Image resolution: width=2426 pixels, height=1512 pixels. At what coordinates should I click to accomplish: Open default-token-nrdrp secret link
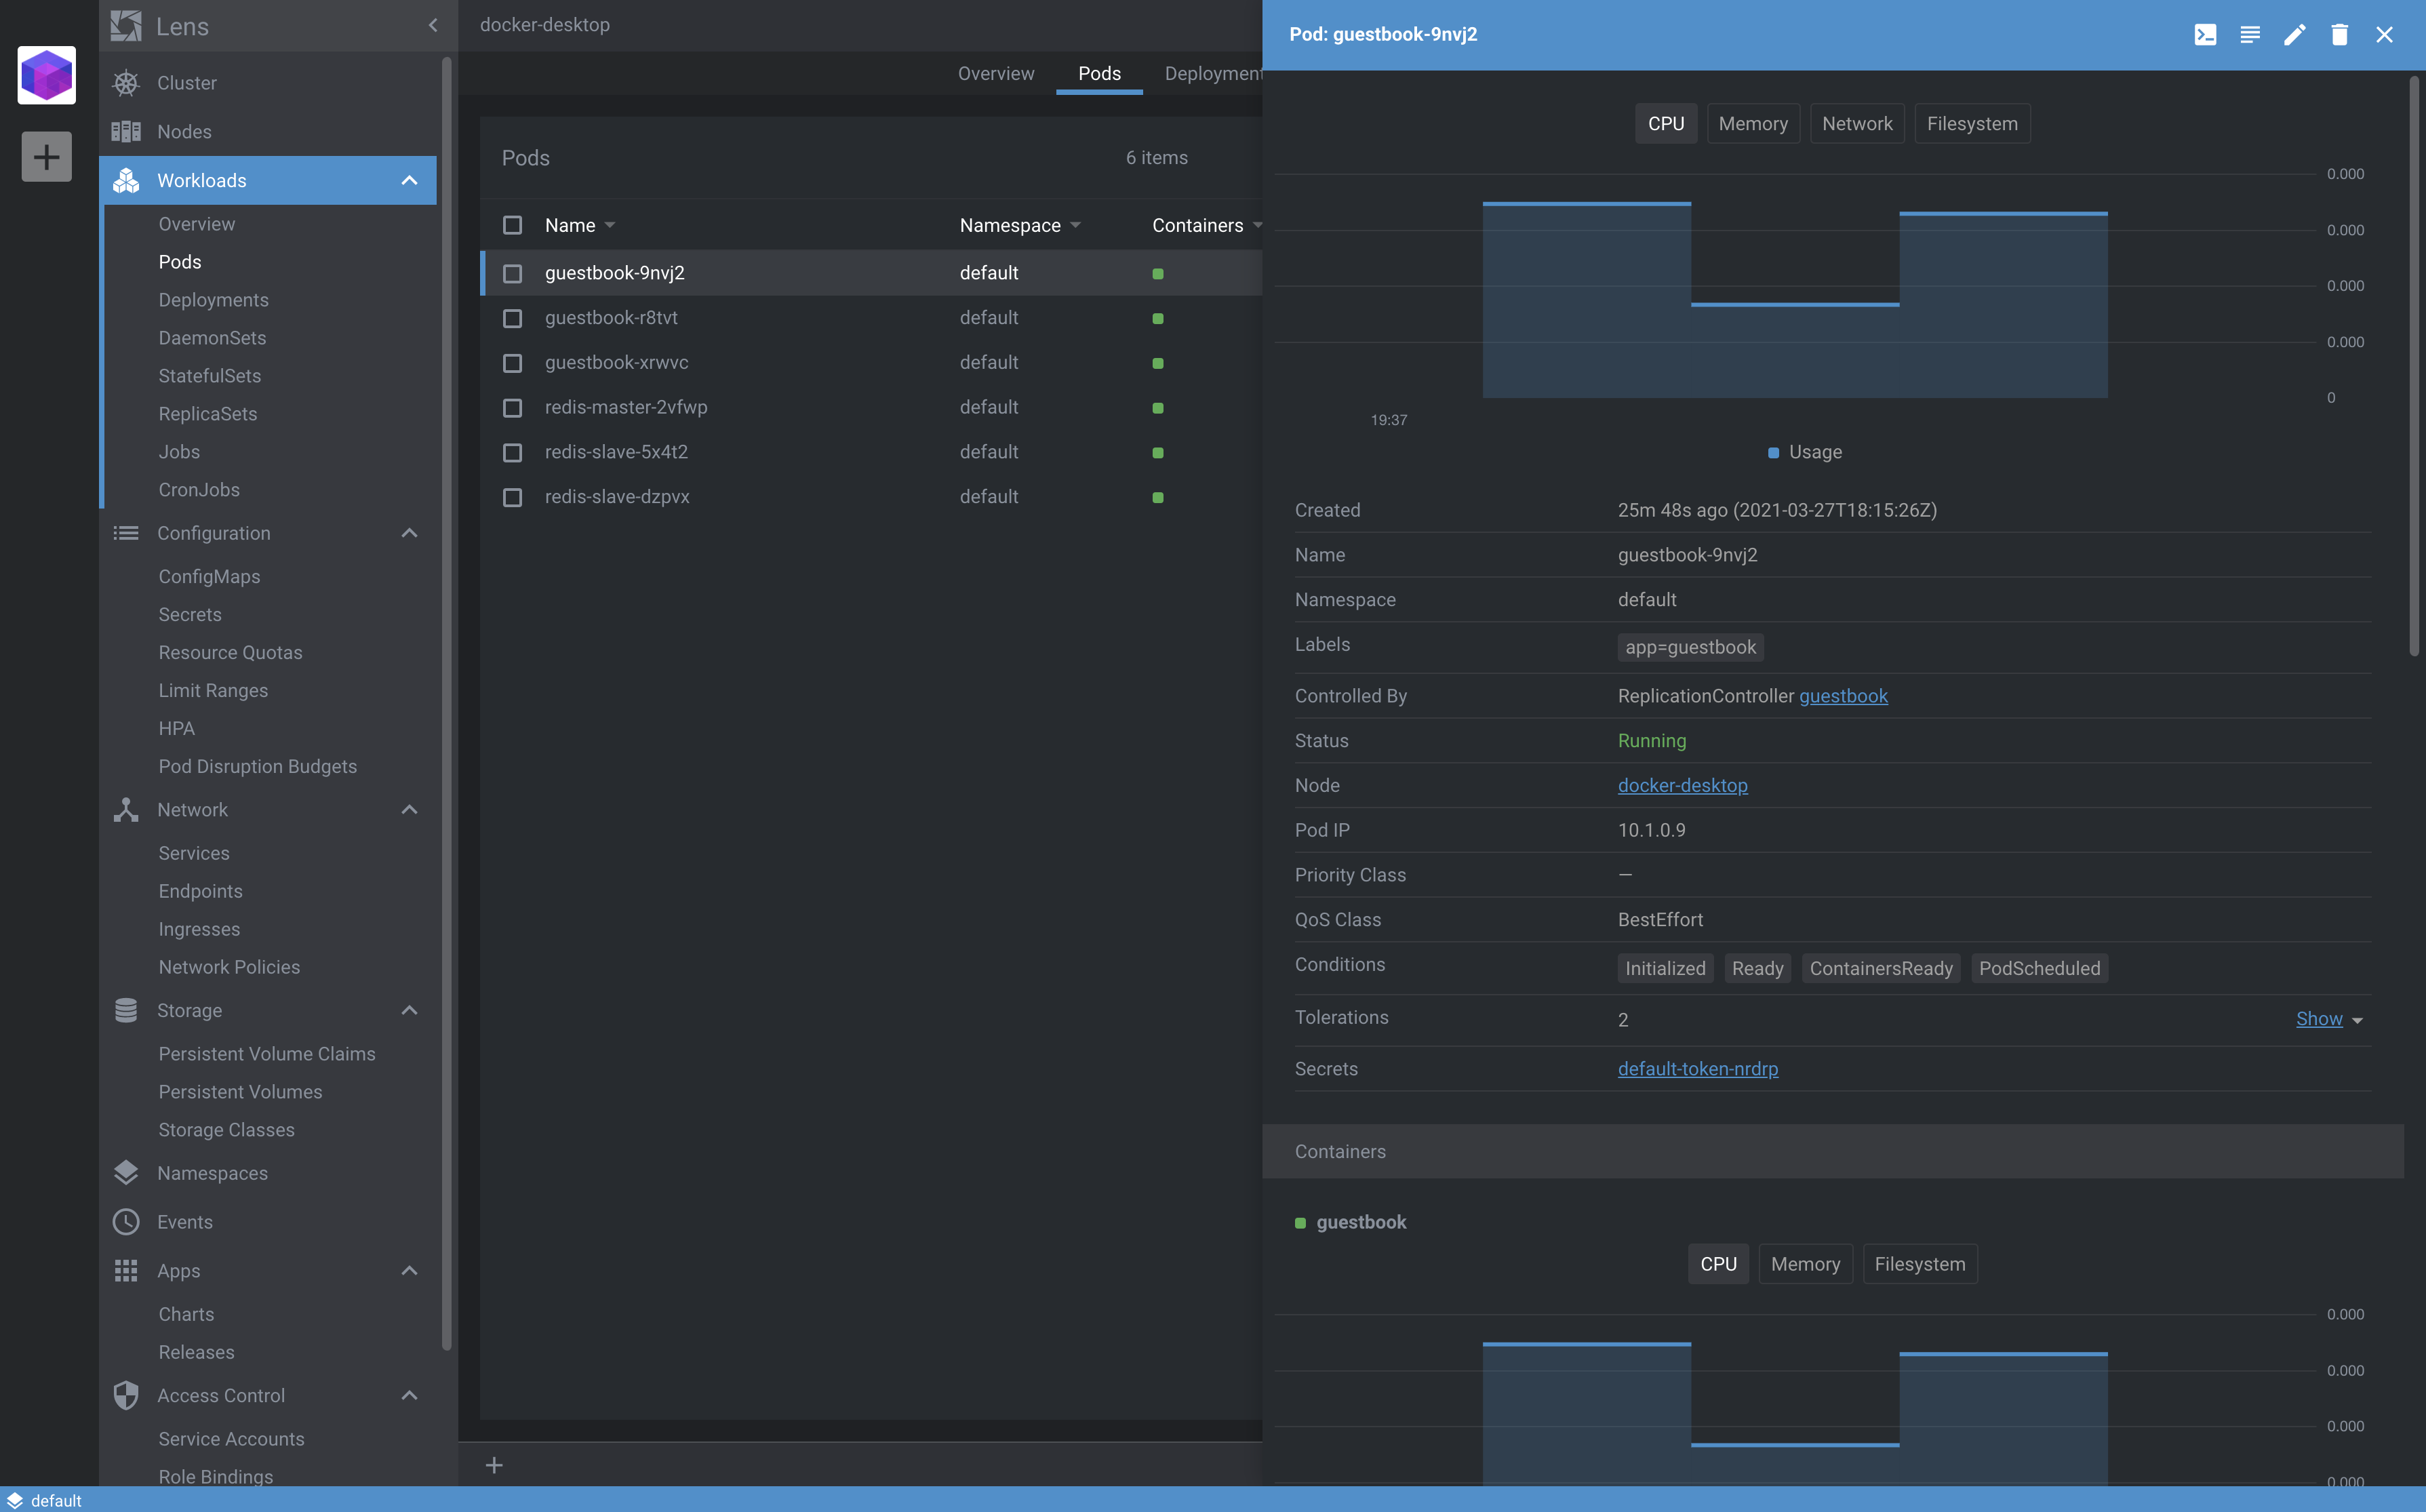(1698, 1069)
